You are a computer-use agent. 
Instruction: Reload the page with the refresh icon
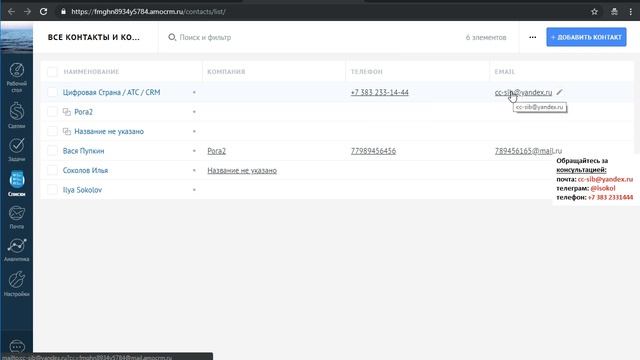43,11
